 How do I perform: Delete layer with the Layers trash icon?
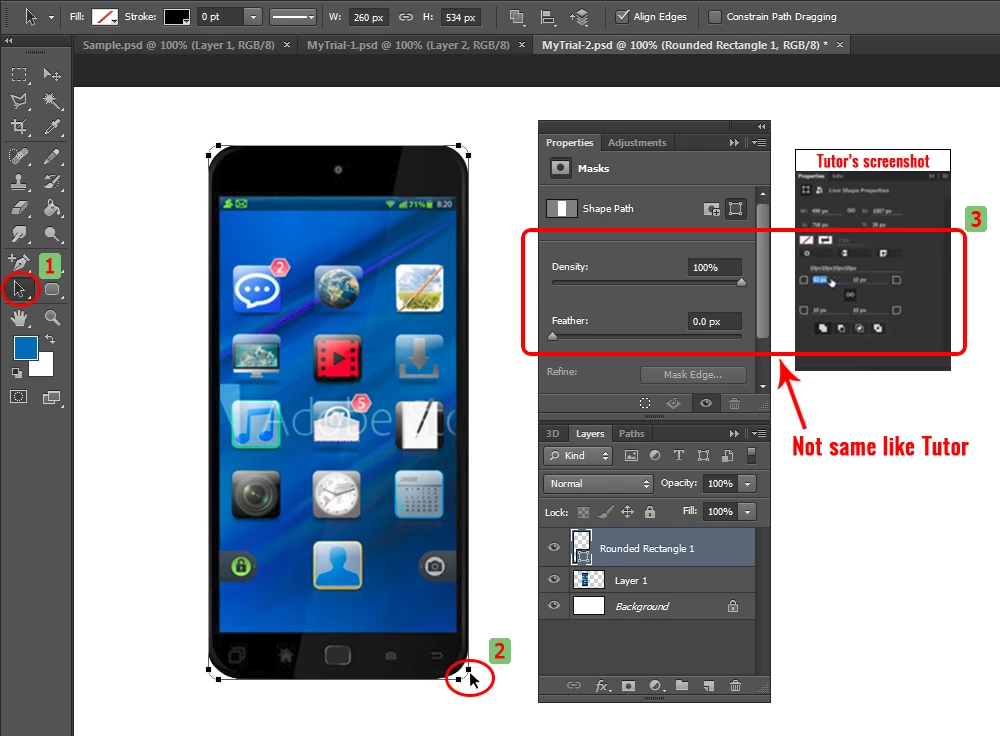[735, 686]
